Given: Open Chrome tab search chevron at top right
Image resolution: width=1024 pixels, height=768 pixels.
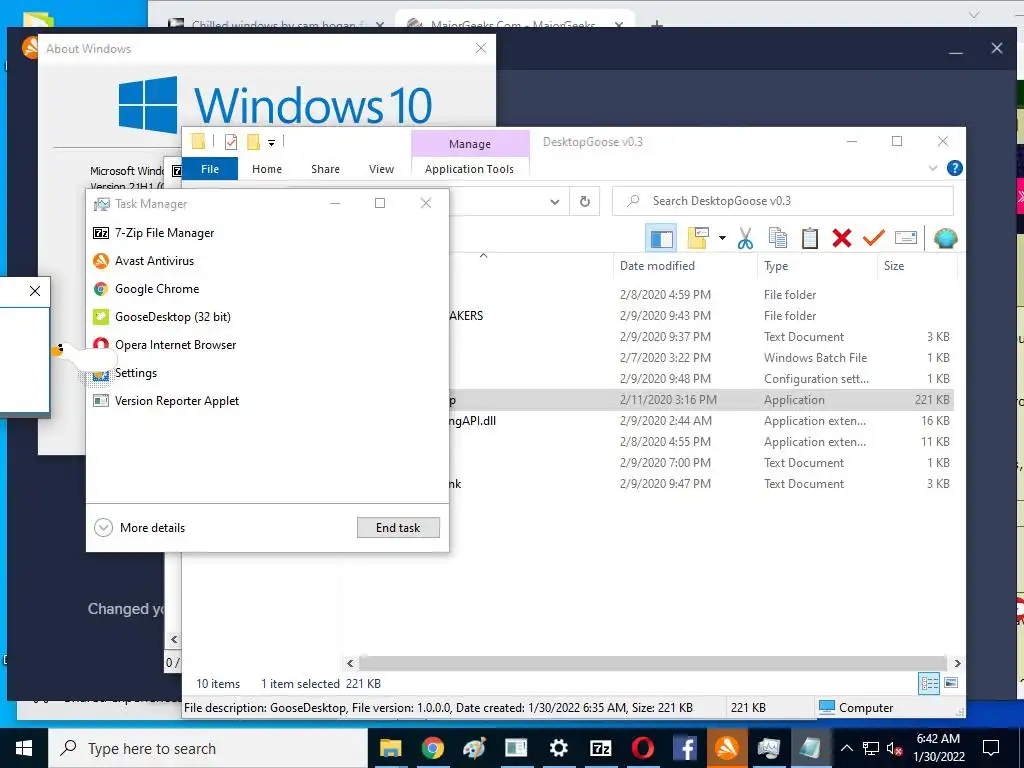Looking at the screenshot, I should [974, 14].
